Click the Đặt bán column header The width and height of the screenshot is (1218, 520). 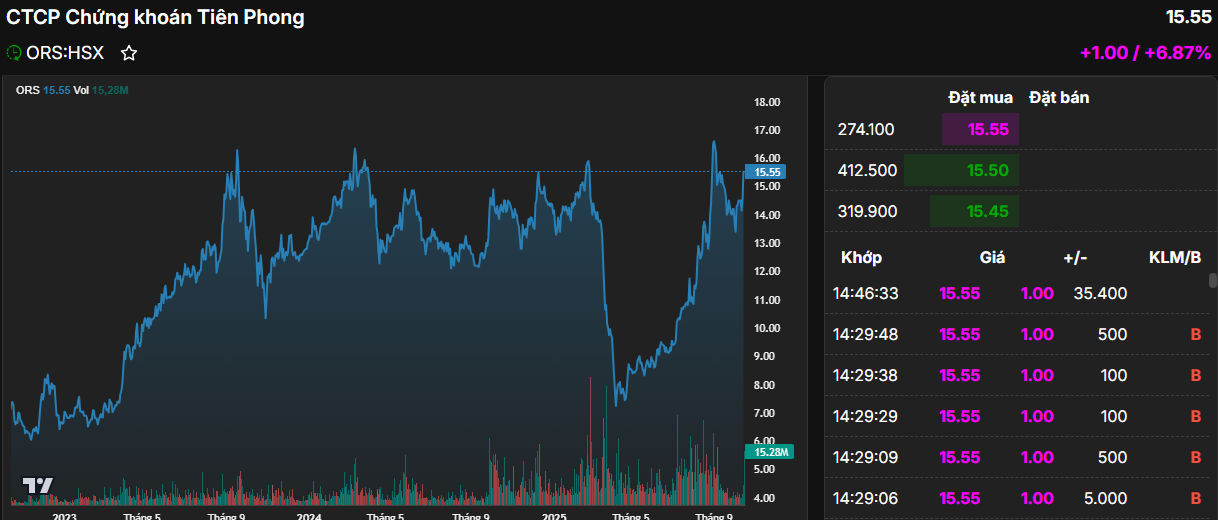pos(1059,97)
